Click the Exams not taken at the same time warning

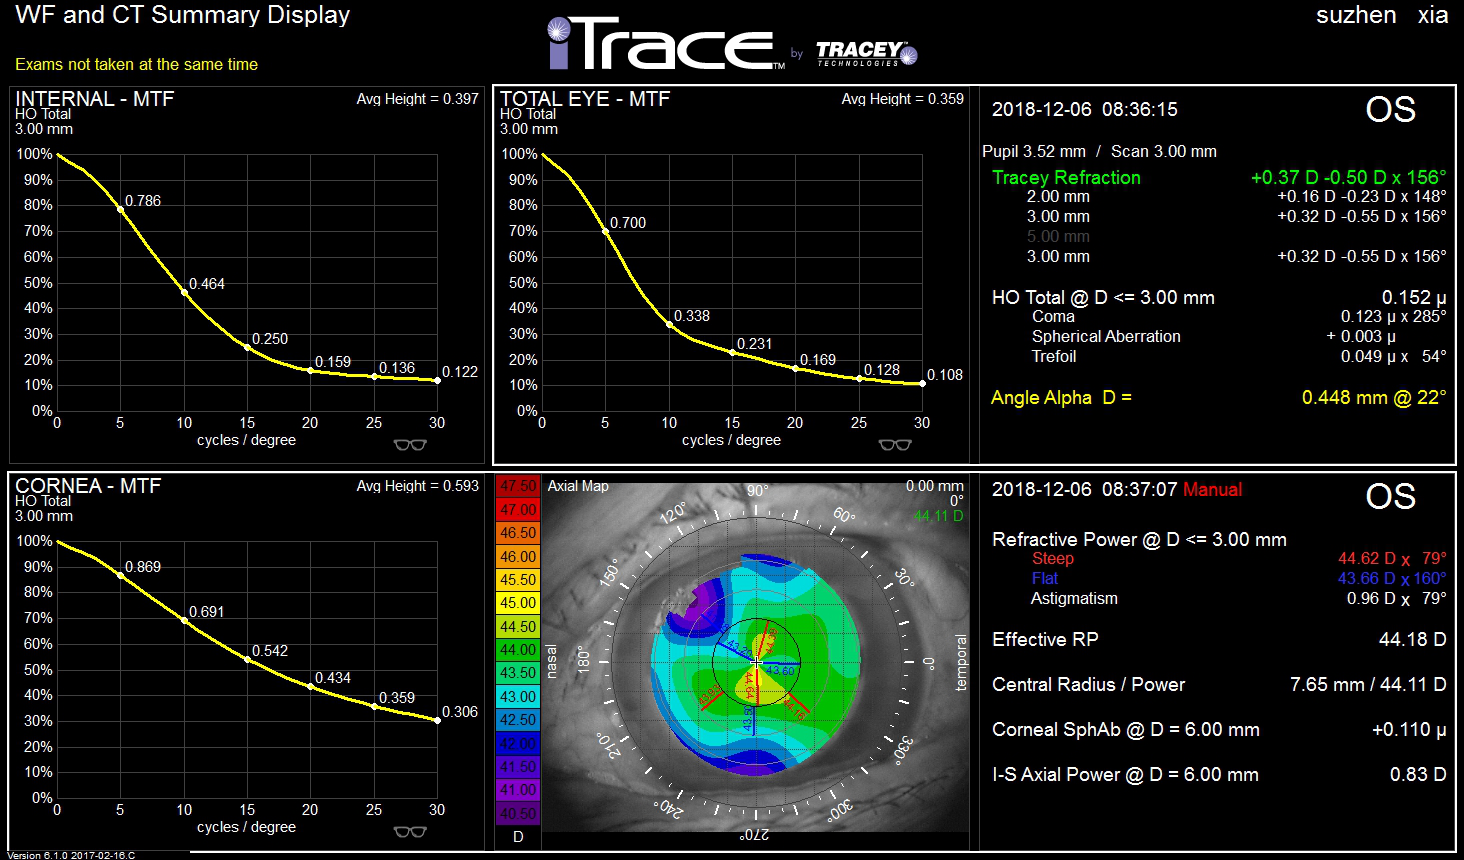pos(136,64)
